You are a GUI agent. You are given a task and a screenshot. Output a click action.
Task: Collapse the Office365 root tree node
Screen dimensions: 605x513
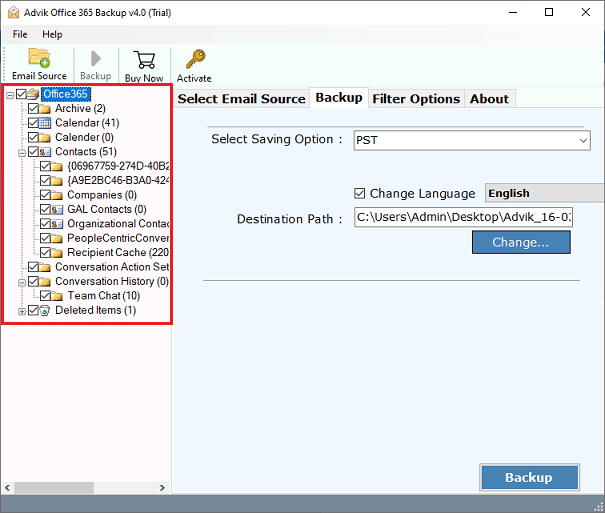tap(10, 94)
